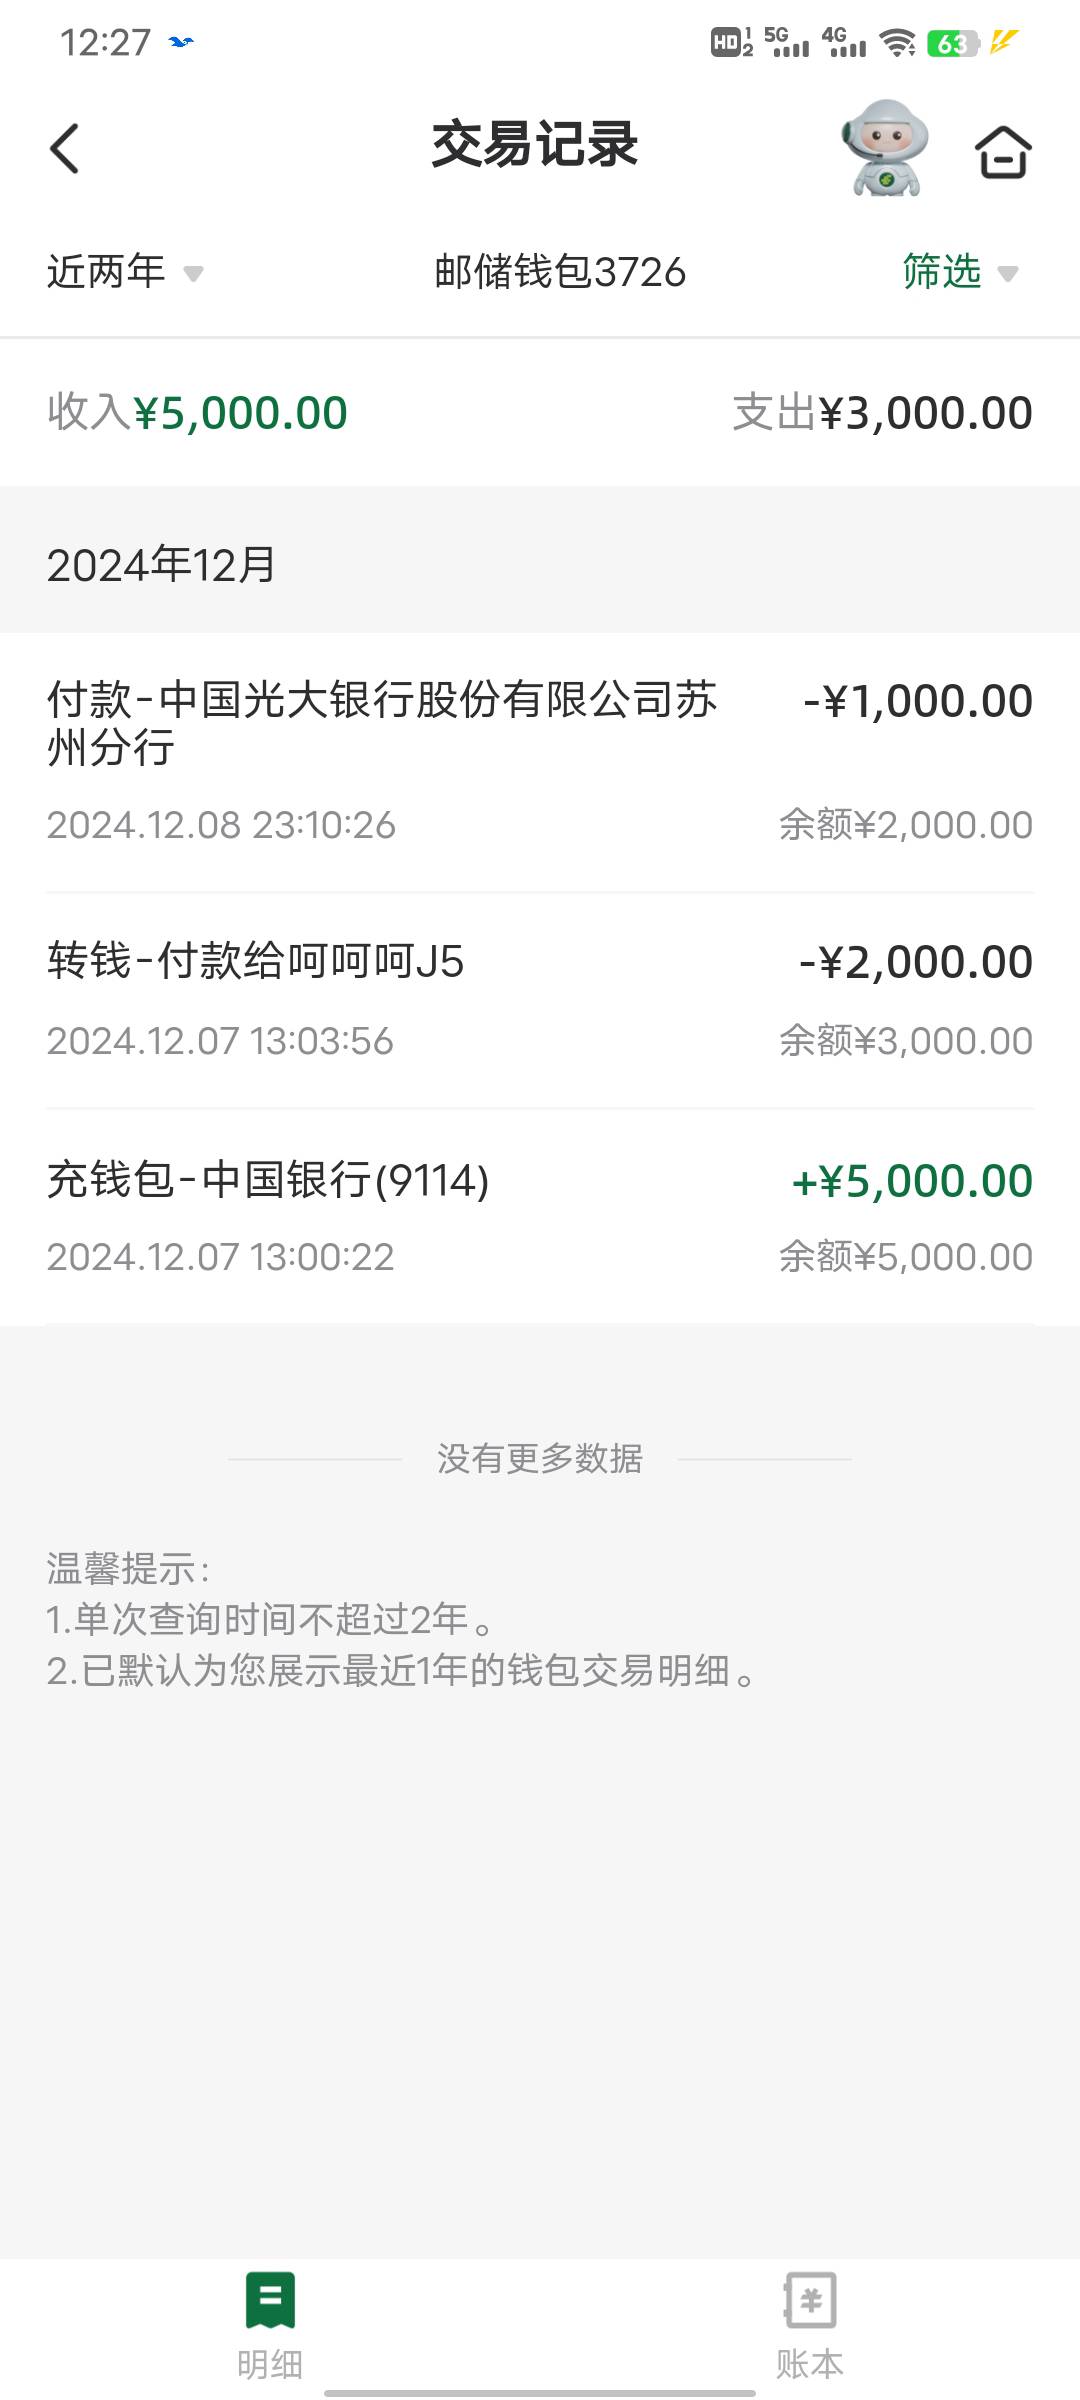Tap the battery status icon
Image resolution: width=1080 pixels, height=2400 pixels.
952,43
